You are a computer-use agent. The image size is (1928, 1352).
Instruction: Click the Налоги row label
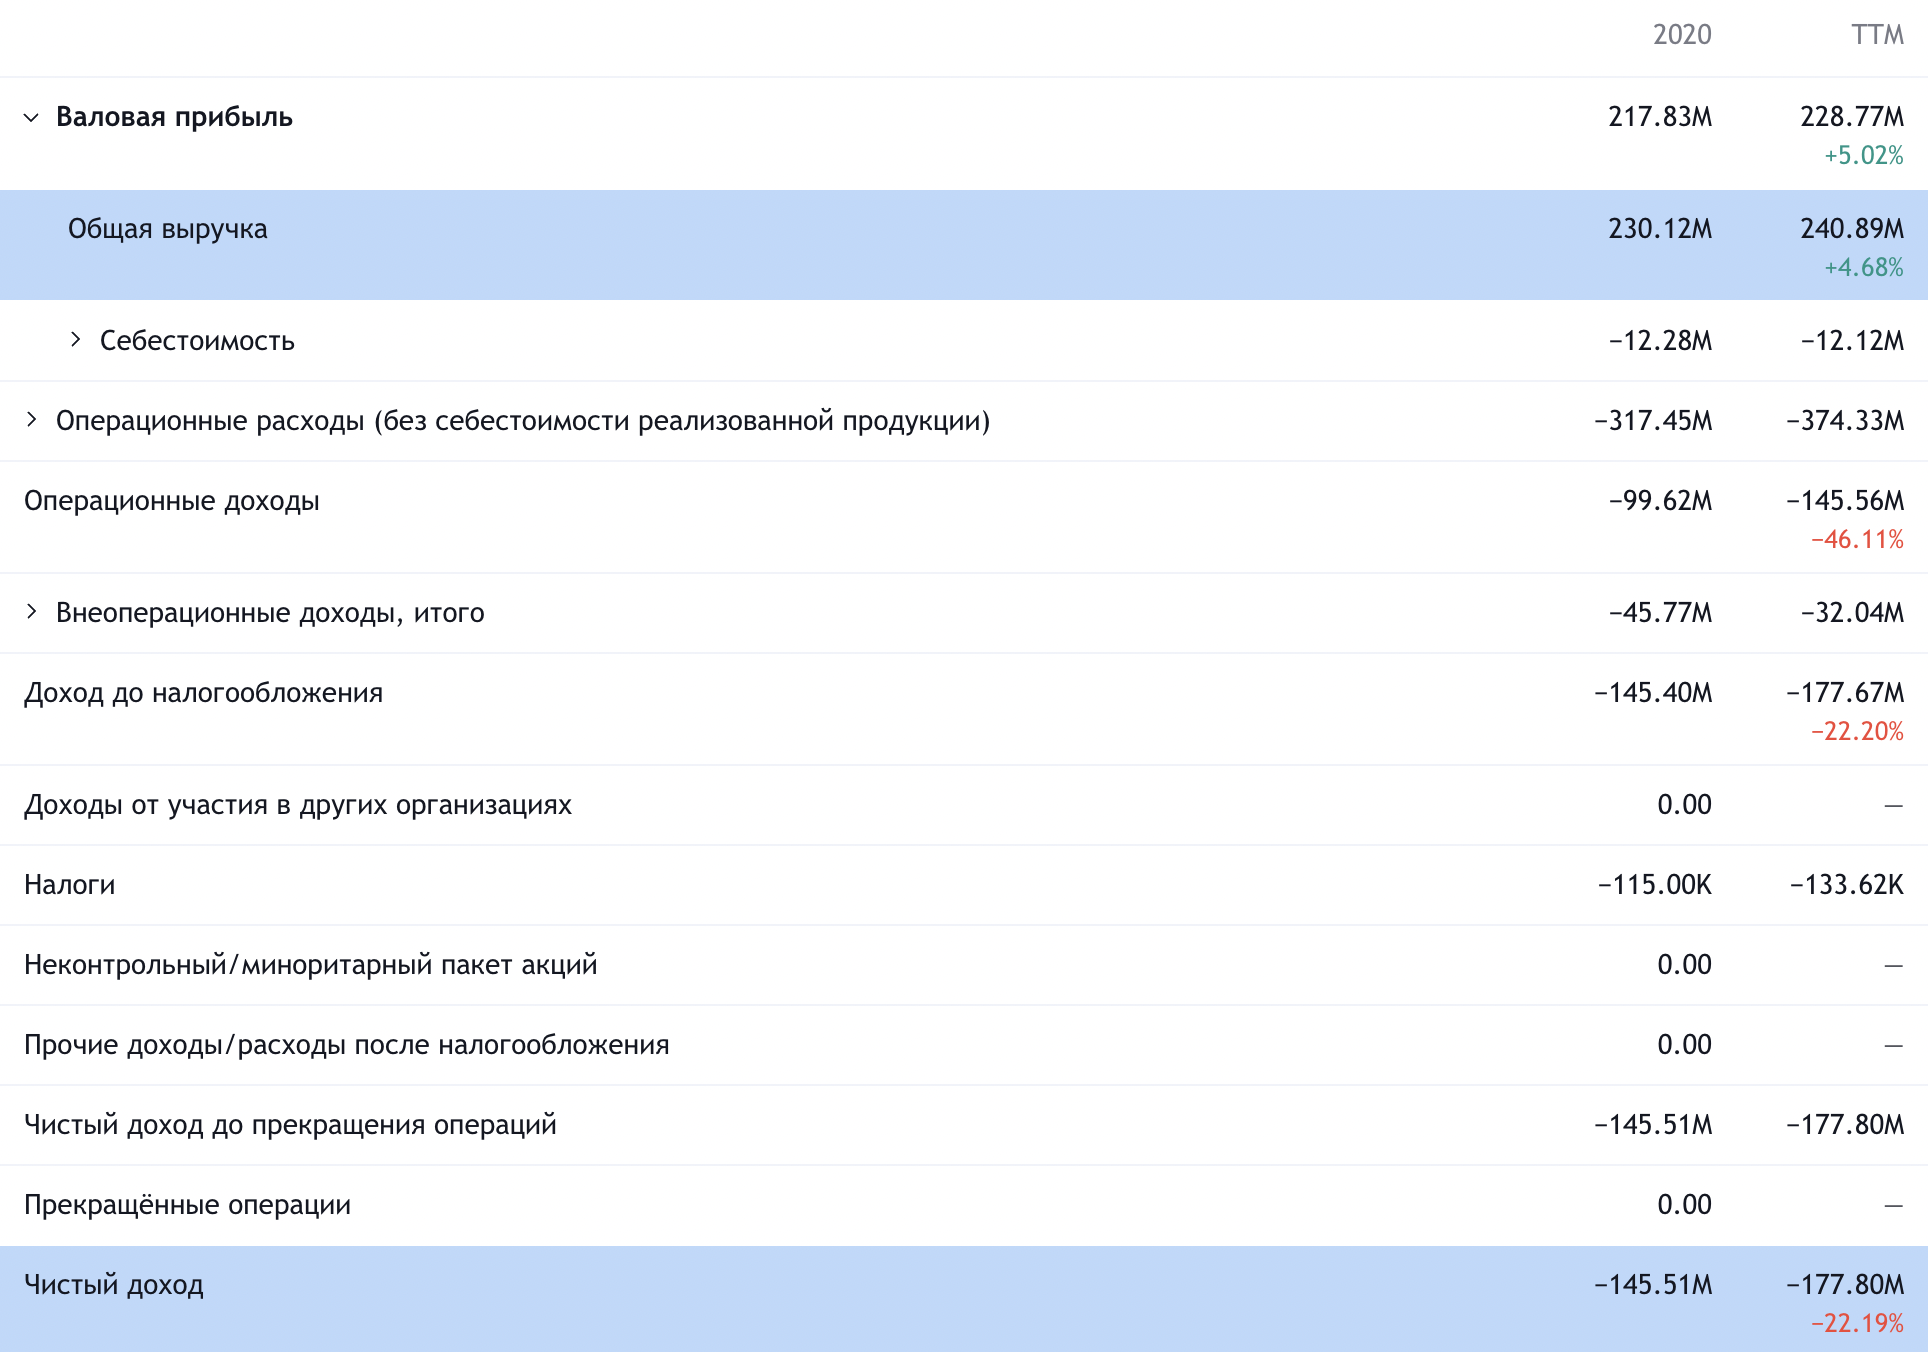point(70,885)
